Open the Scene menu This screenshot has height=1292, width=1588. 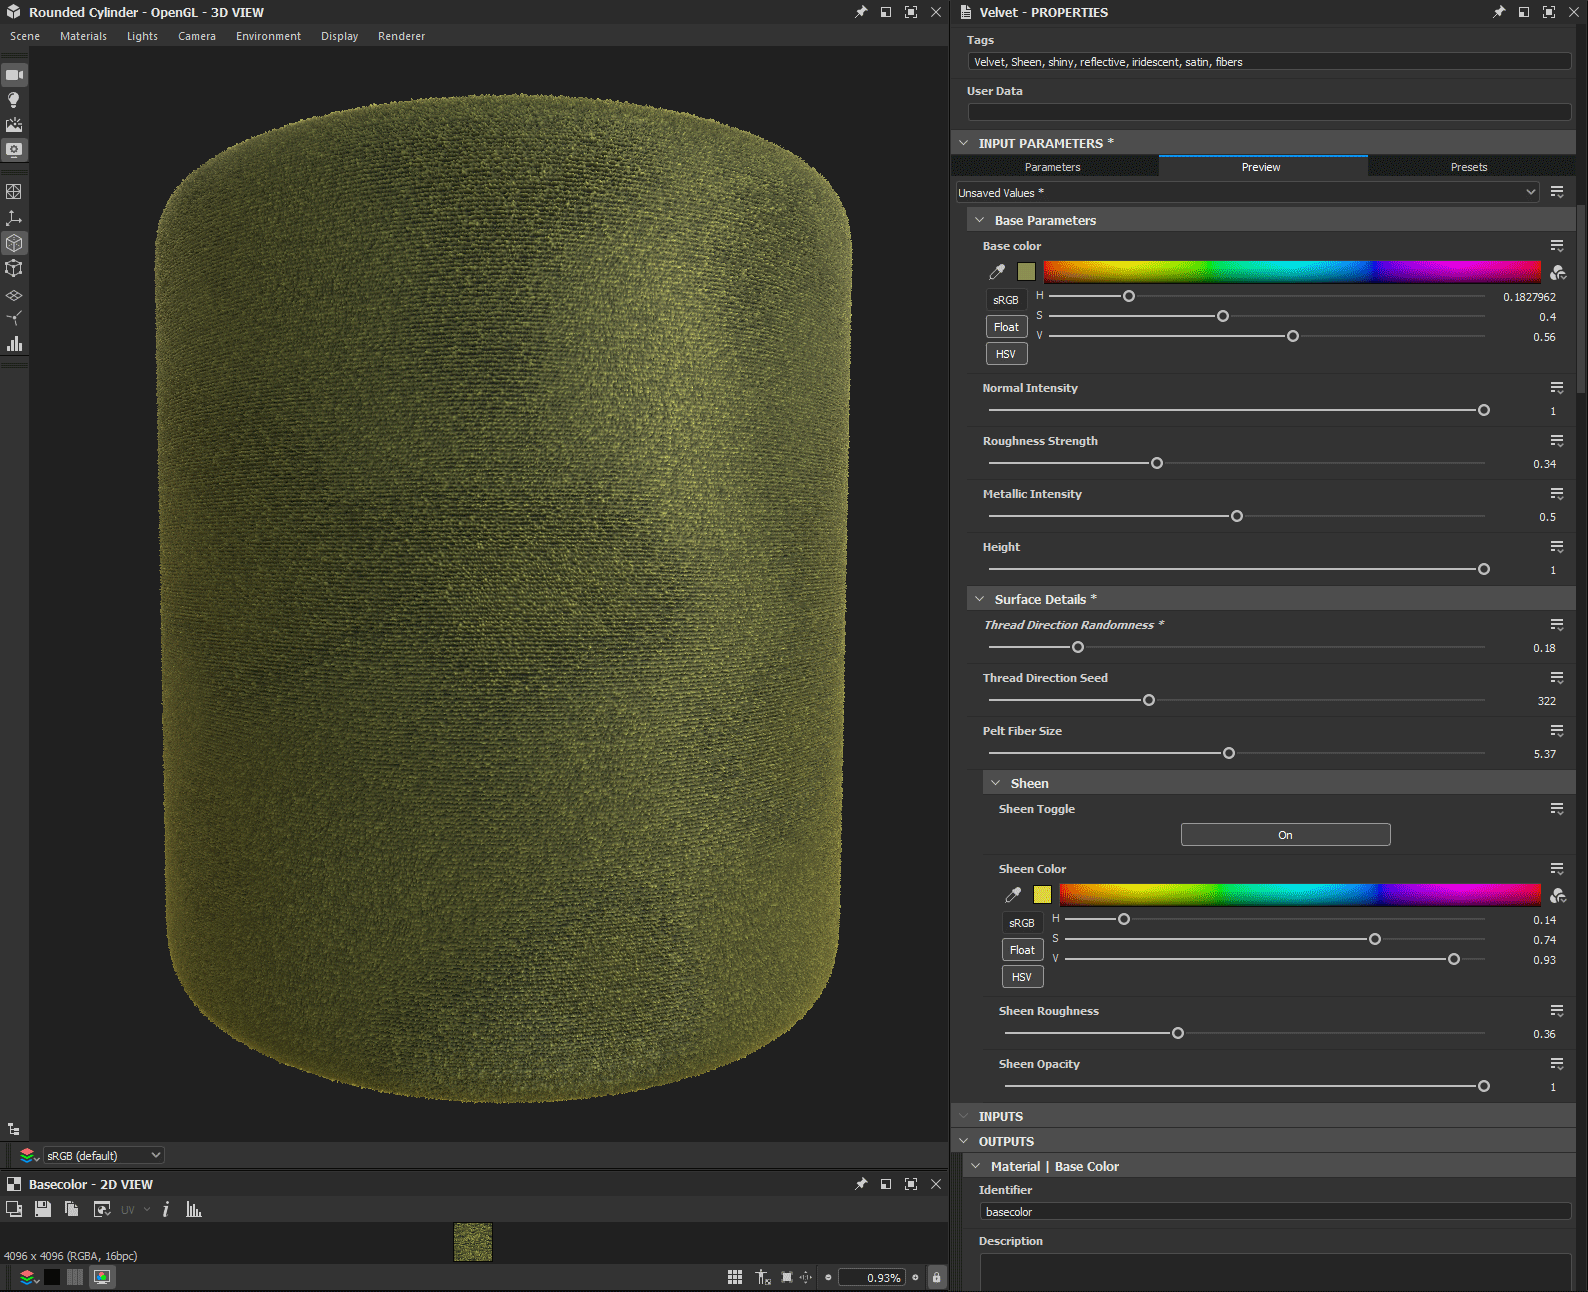25,36
